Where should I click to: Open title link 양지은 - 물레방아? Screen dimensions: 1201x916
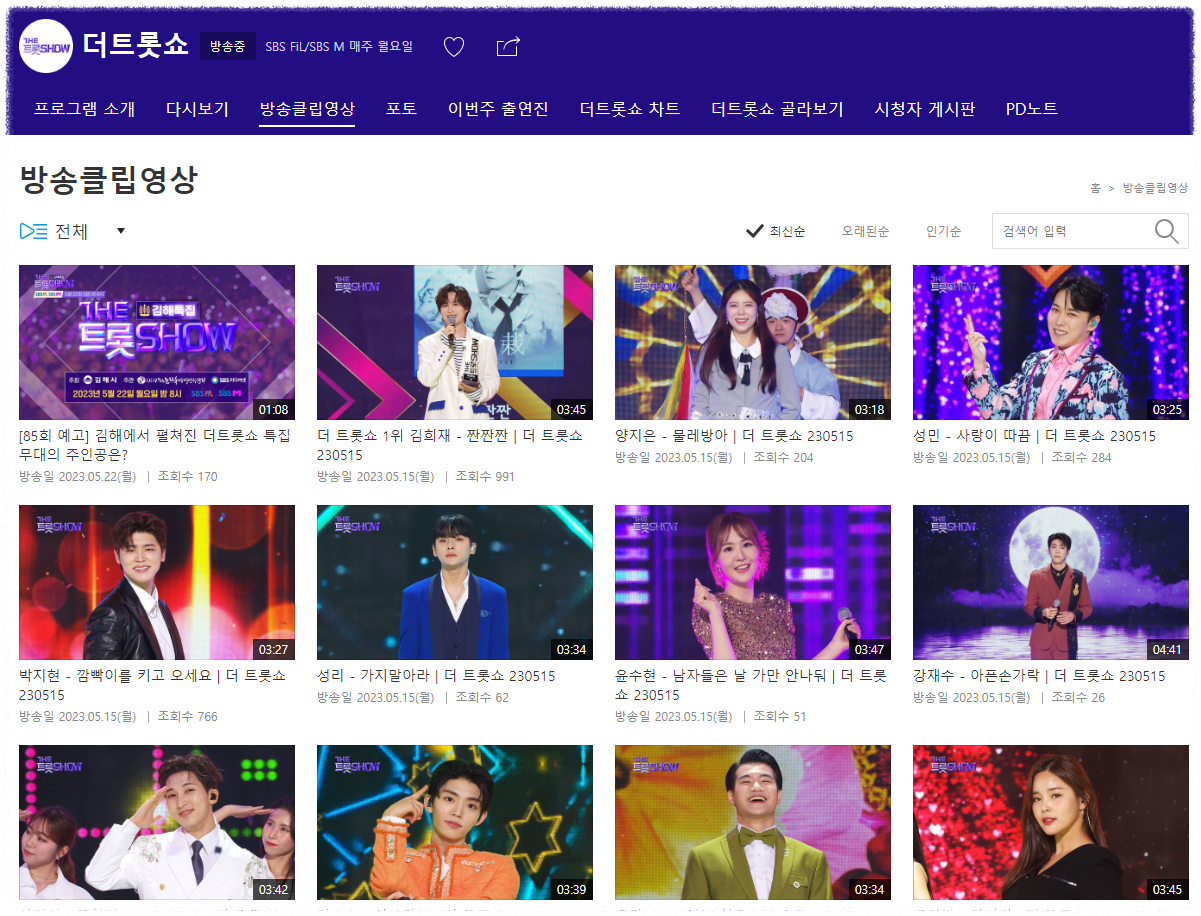(x=734, y=436)
